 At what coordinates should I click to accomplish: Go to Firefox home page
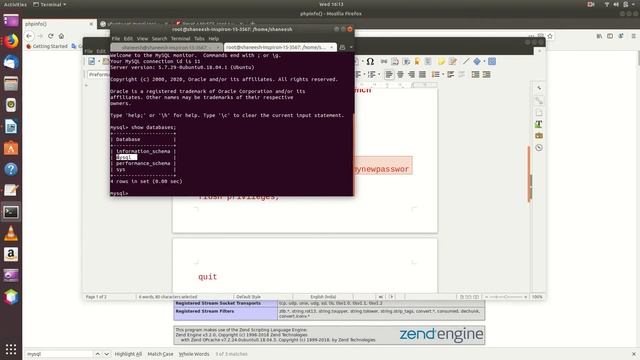click(x=61, y=36)
